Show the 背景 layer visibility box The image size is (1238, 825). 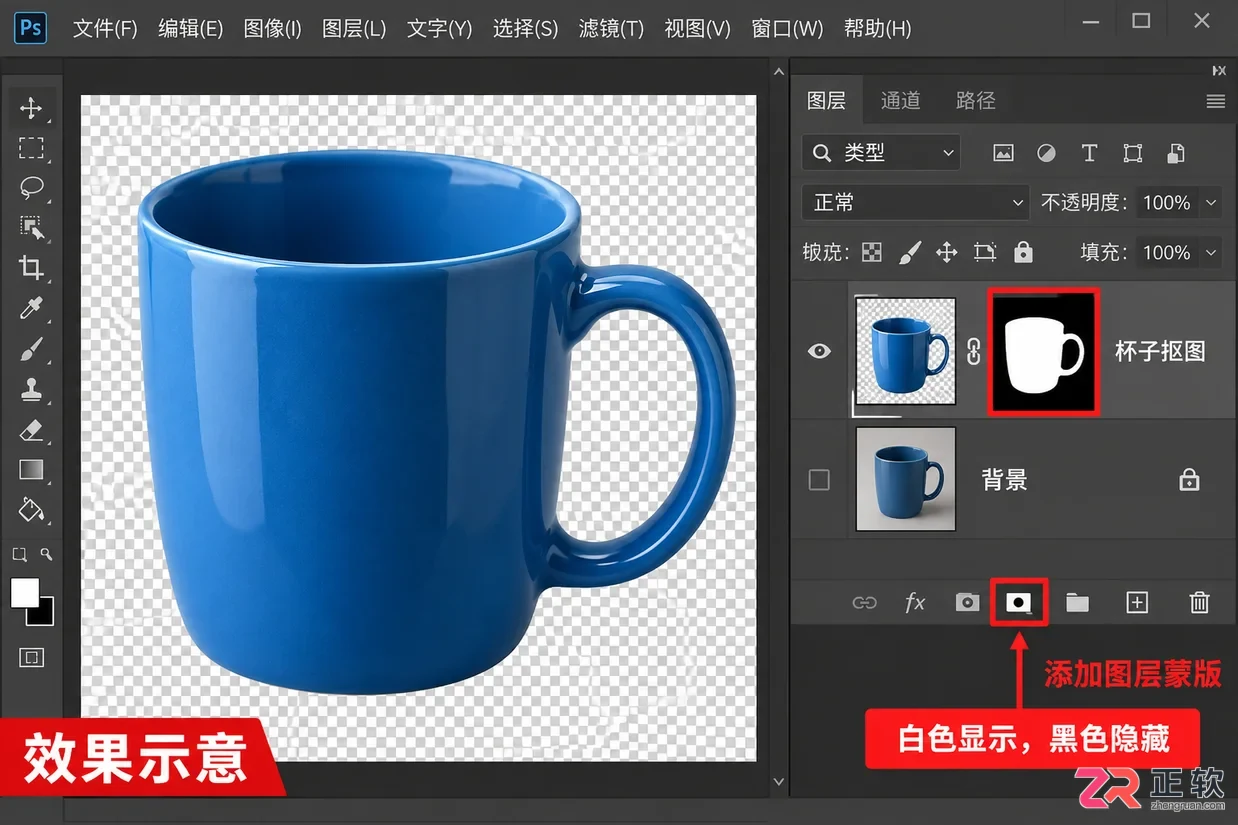(x=819, y=480)
